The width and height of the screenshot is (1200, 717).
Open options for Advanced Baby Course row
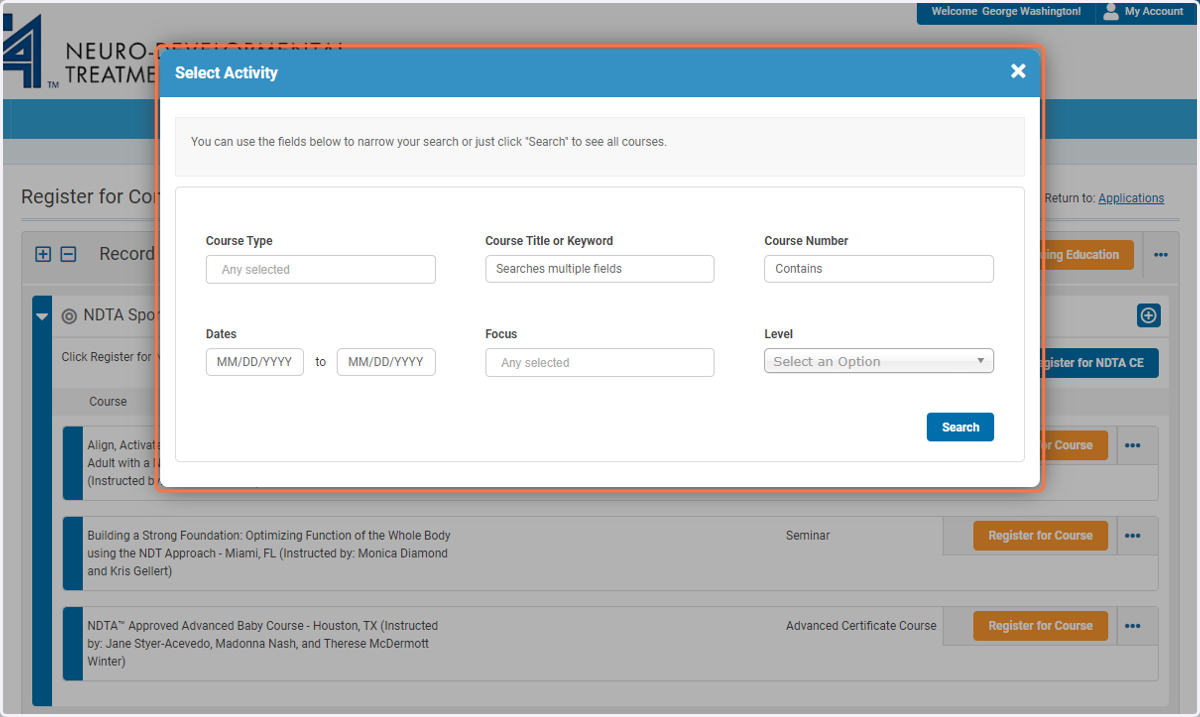tap(1132, 626)
